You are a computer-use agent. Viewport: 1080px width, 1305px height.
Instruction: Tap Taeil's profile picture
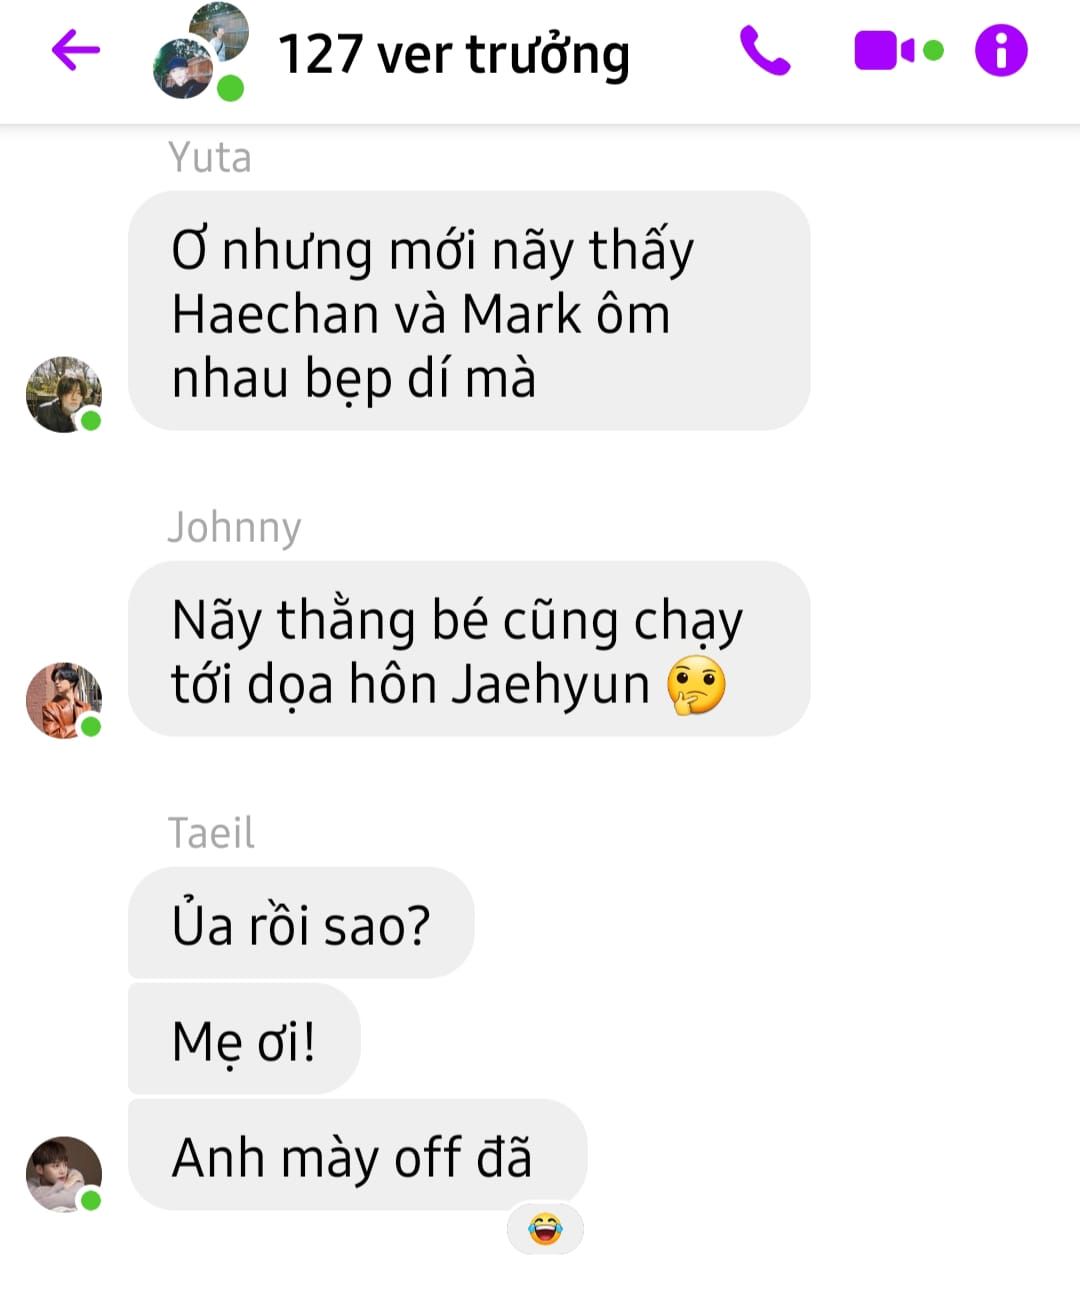click(x=64, y=1174)
